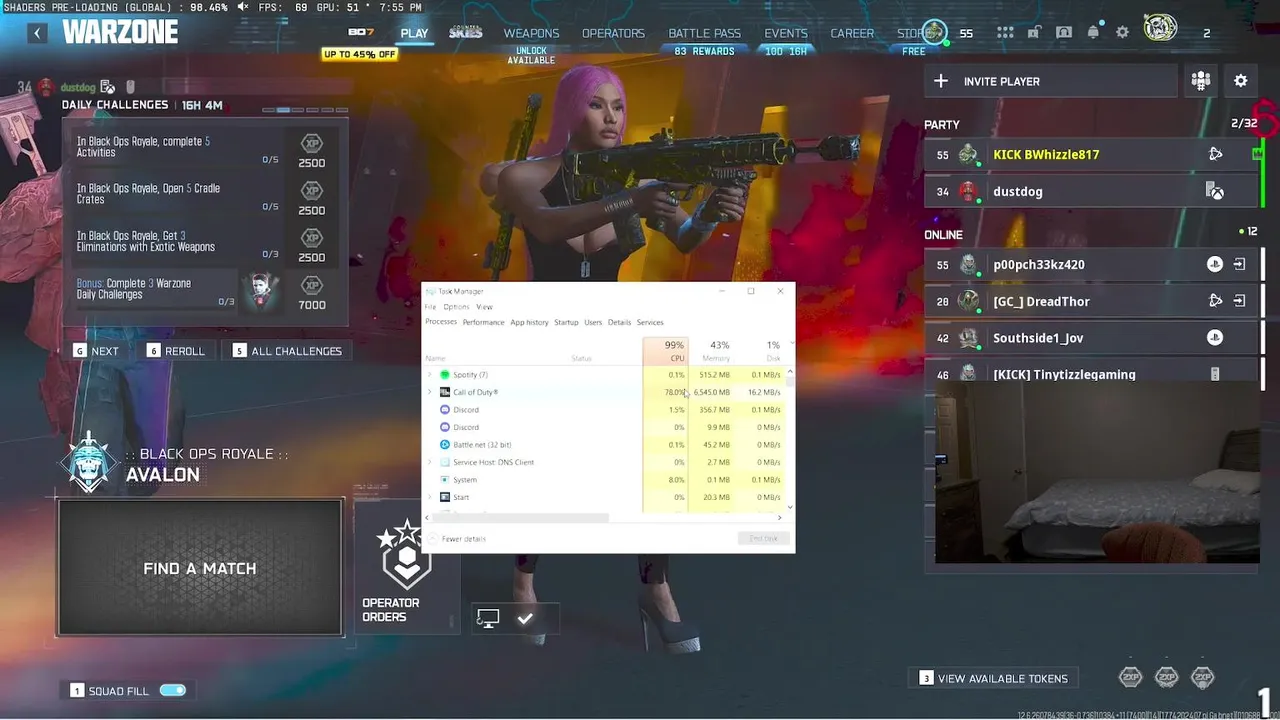Click Next challenge button
Screen dimensions: 1280x720
tap(96, 351)
